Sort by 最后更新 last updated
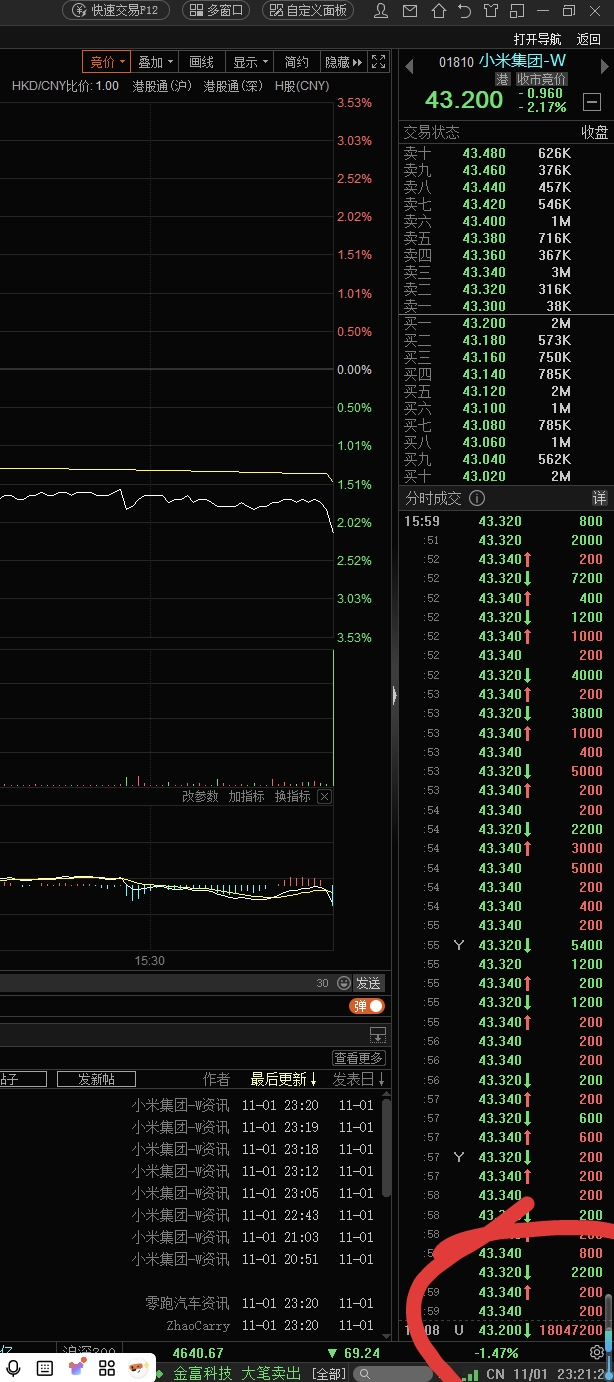Viewport: 614px width, 1382px height. tap(283, 1079)
